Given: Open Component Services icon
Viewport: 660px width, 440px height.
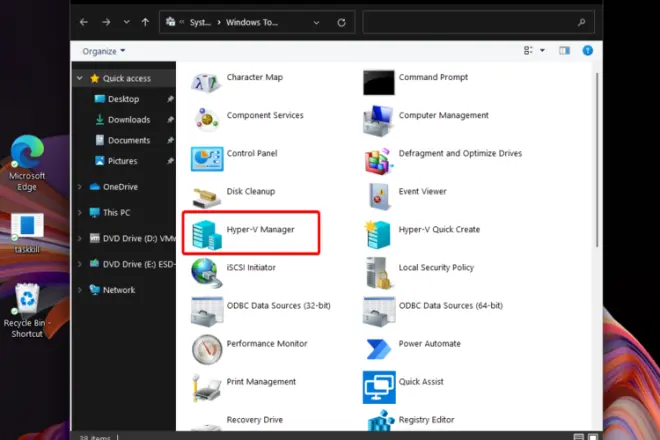Looking at the screenshot, I should 206,120.
